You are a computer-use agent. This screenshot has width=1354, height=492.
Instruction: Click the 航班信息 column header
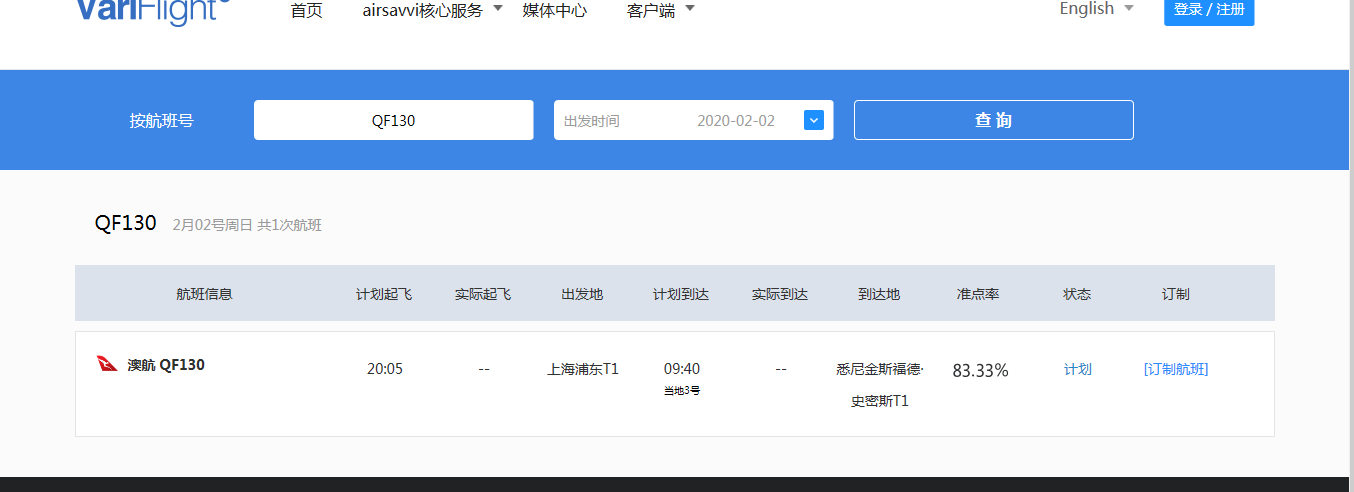click(x=204, y=294)
